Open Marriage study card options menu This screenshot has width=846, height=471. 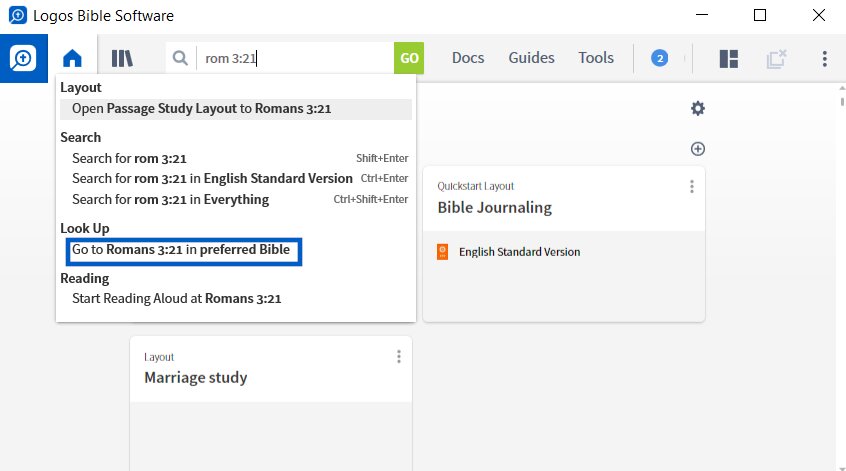pyautogui.click(x=399, y=357)
